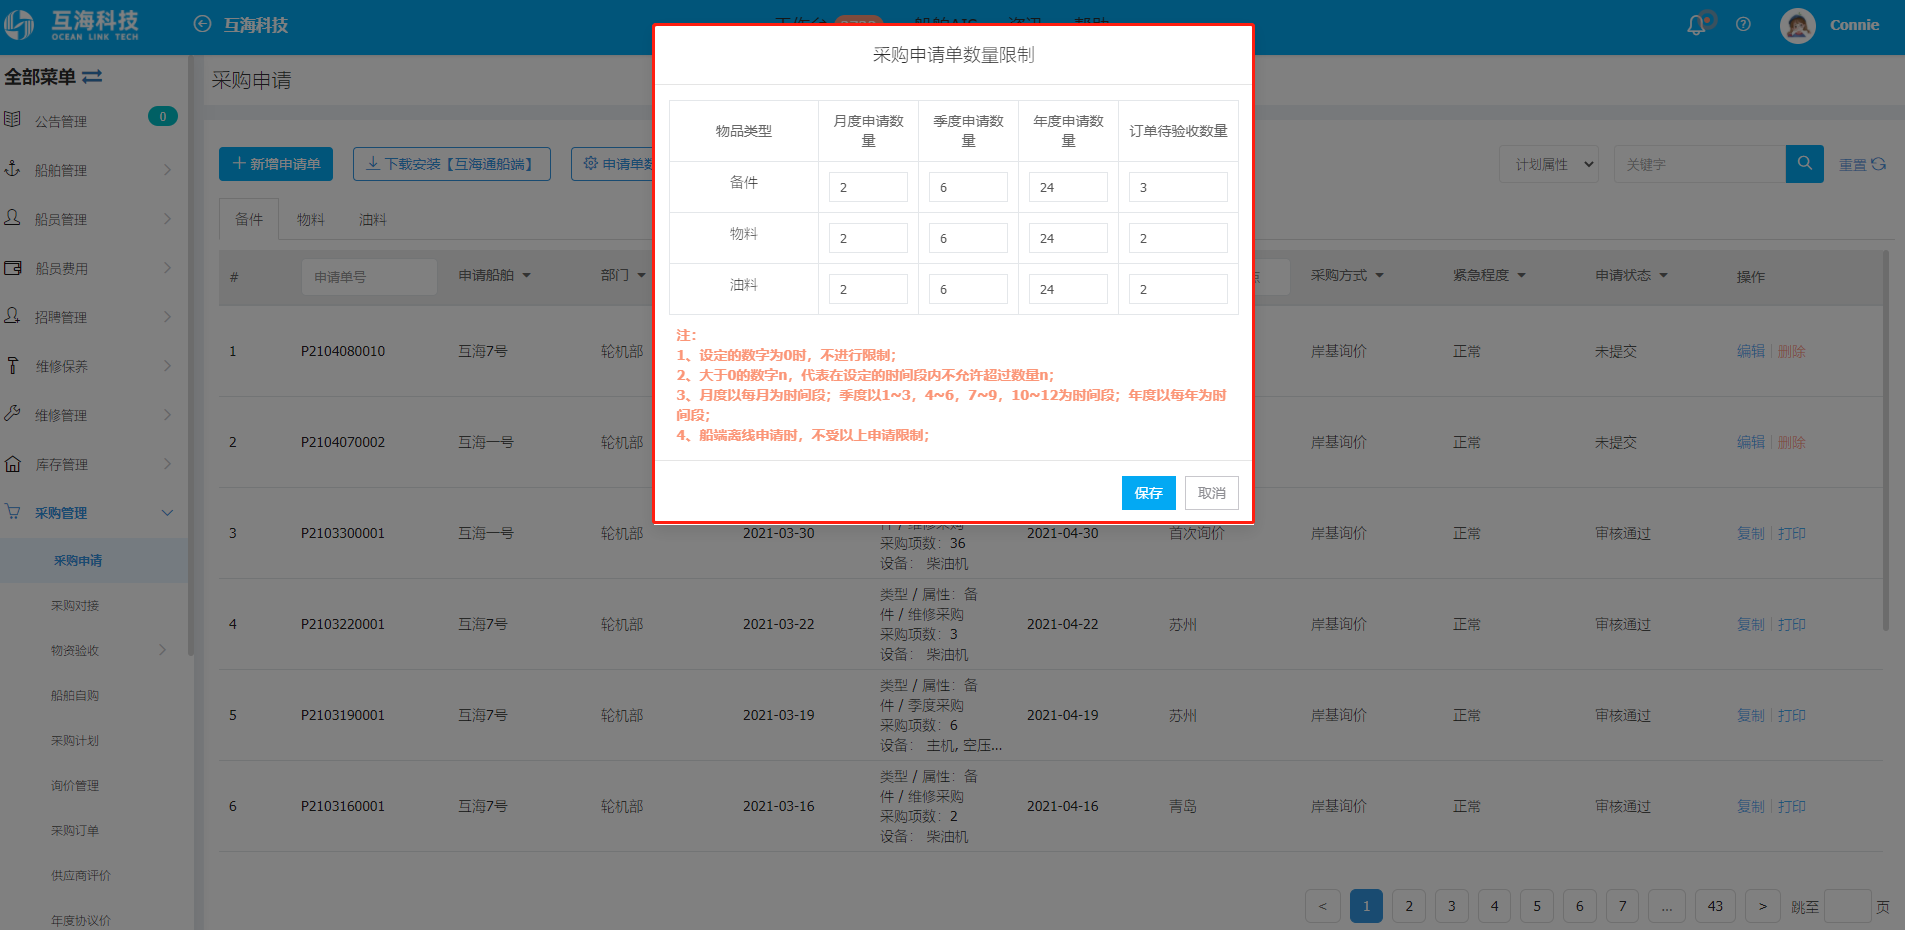Click the 油料 订单待验收数量 field
Screen dimensions: 1905x930
1178,289
